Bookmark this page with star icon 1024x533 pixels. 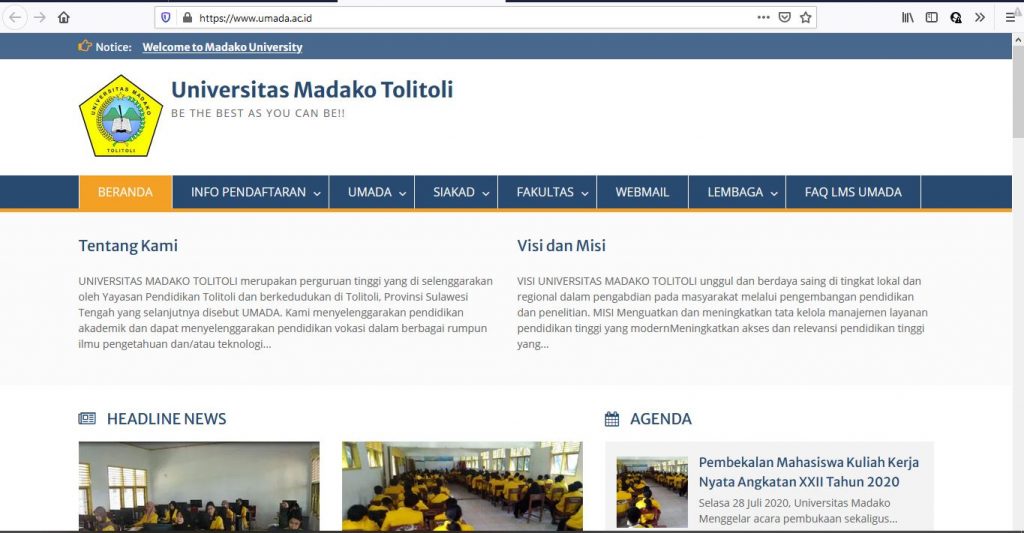click(x=806, y=18)
